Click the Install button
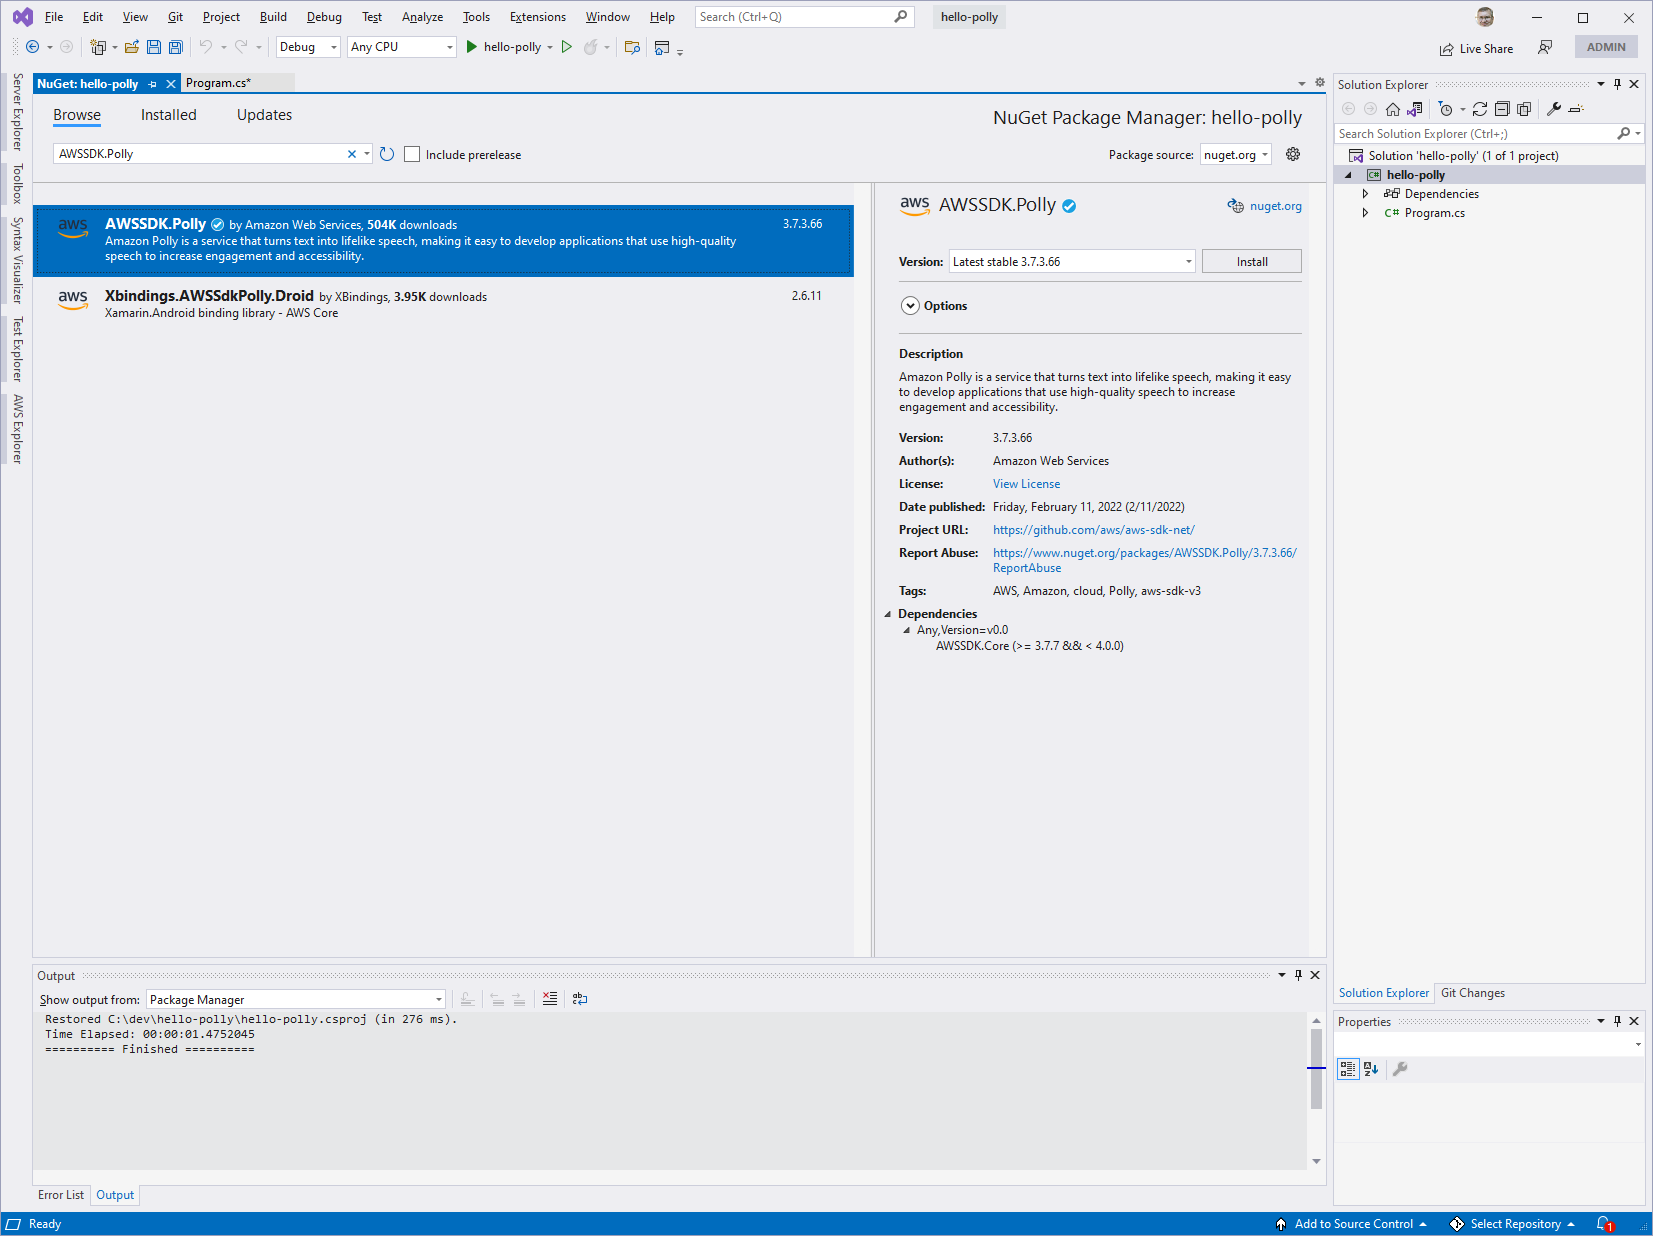Image resolution: width=1653 pixels, height=1236 pixels. point(1252,262)
